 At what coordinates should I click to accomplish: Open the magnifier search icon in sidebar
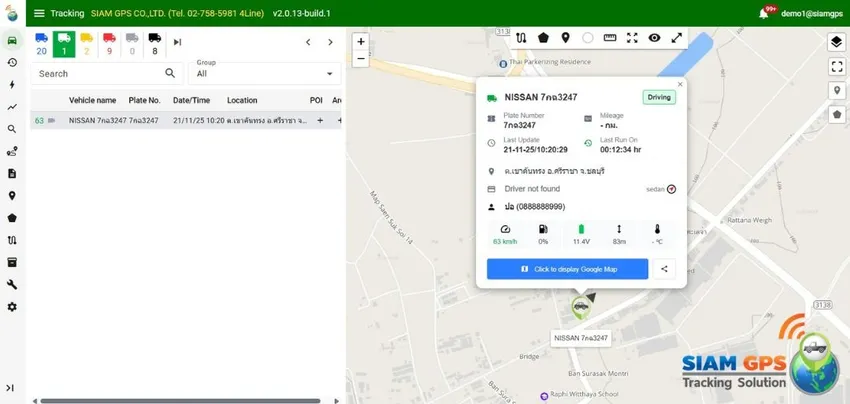12,129
